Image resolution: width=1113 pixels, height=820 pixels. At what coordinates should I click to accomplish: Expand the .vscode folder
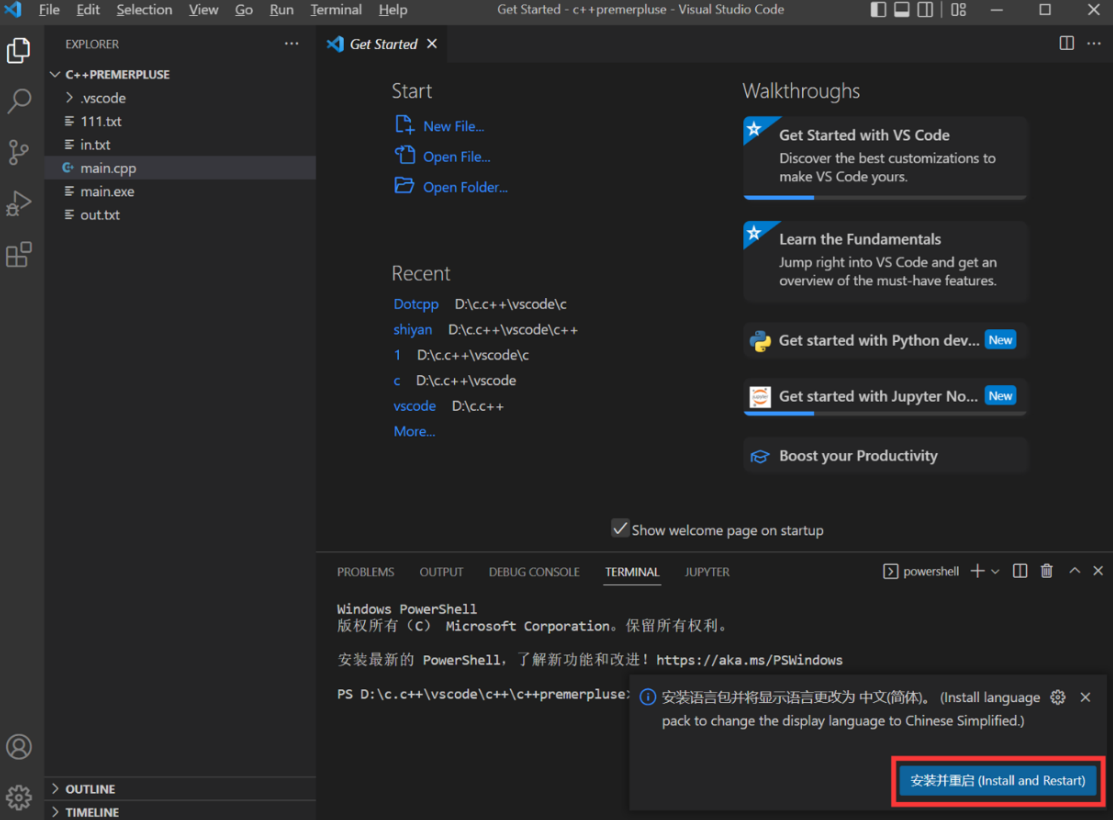102,98
